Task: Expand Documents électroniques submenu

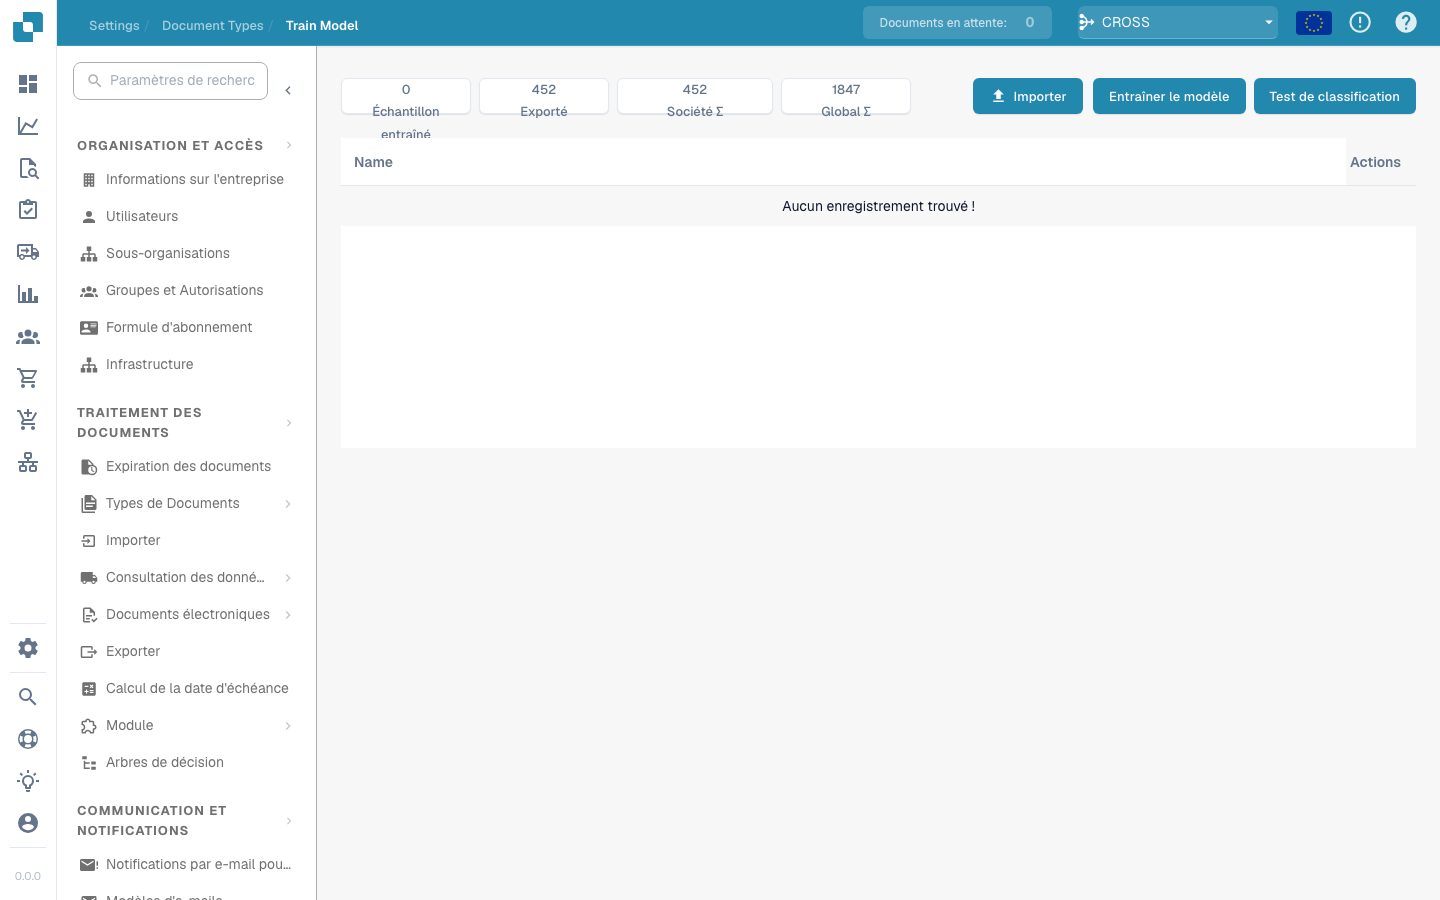Action: point(288,615)
